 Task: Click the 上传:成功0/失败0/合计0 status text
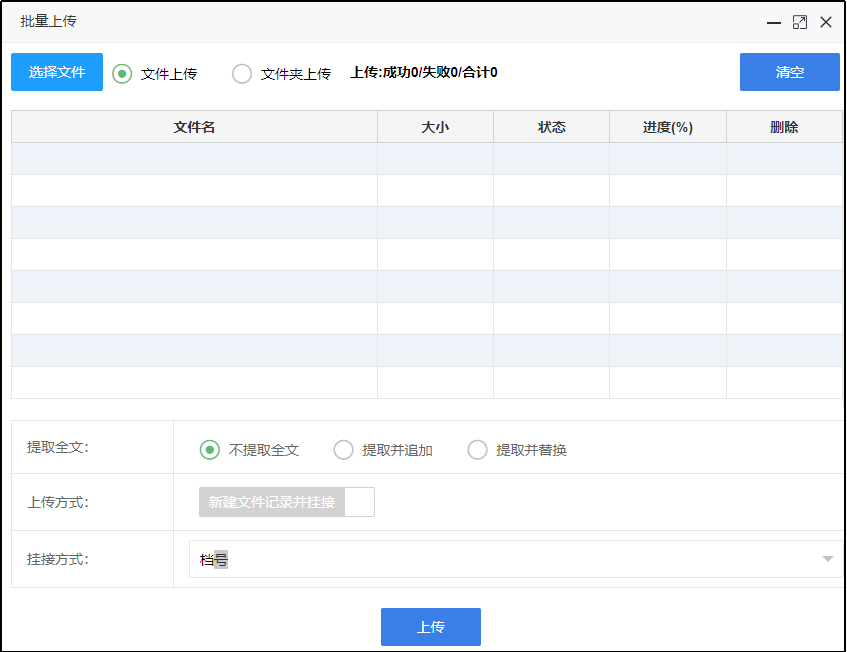coord(424,72)
